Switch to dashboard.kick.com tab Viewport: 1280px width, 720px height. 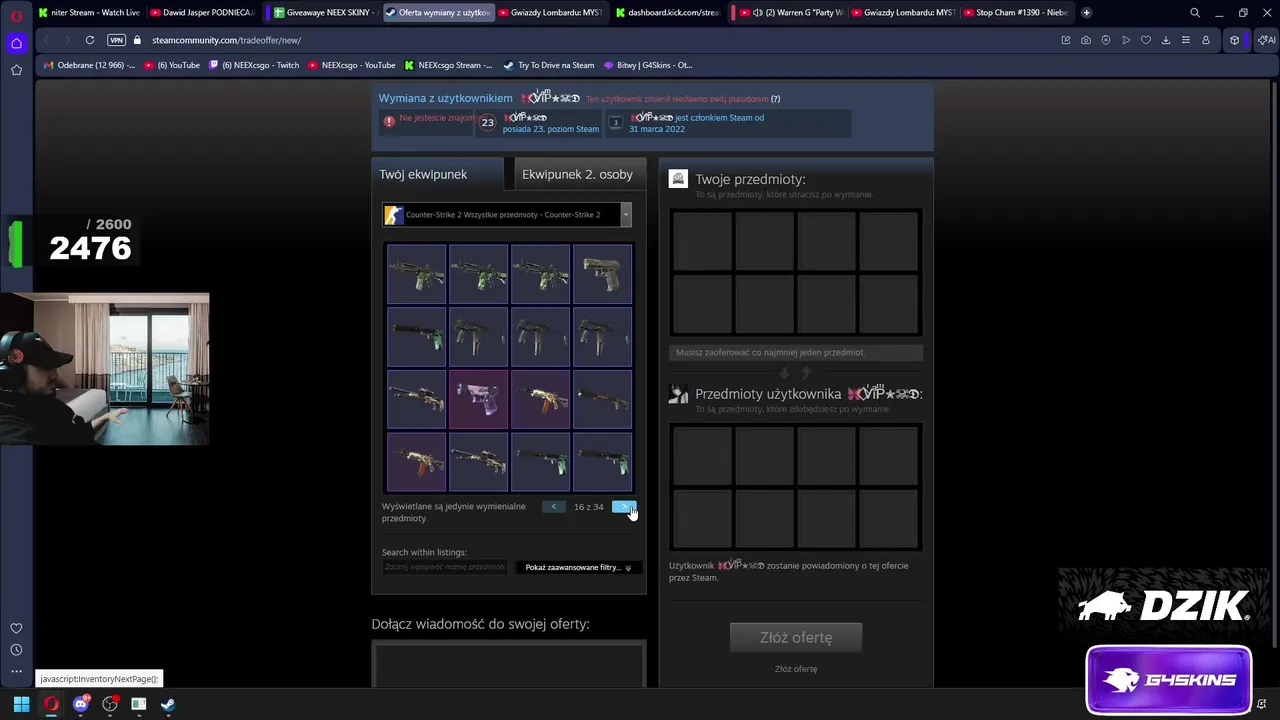coord(667,13)
